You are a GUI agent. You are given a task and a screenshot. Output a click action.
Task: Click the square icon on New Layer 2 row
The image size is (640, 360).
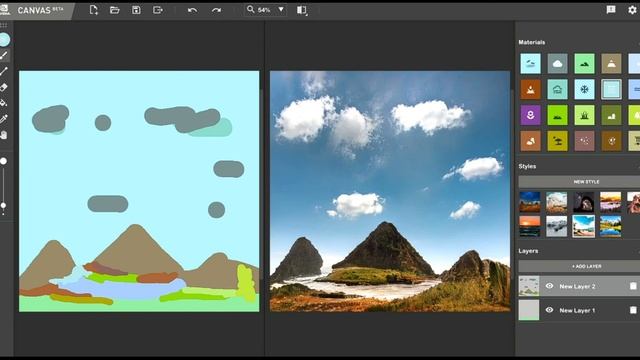click(633, 286)
